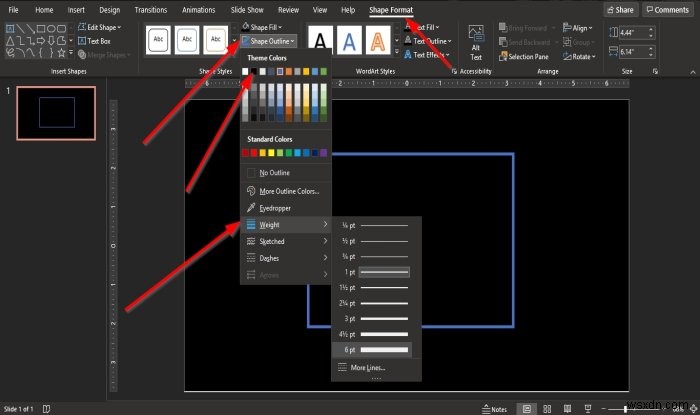
Task: Apply the blue WordArt style A
Action: [349, 41]
